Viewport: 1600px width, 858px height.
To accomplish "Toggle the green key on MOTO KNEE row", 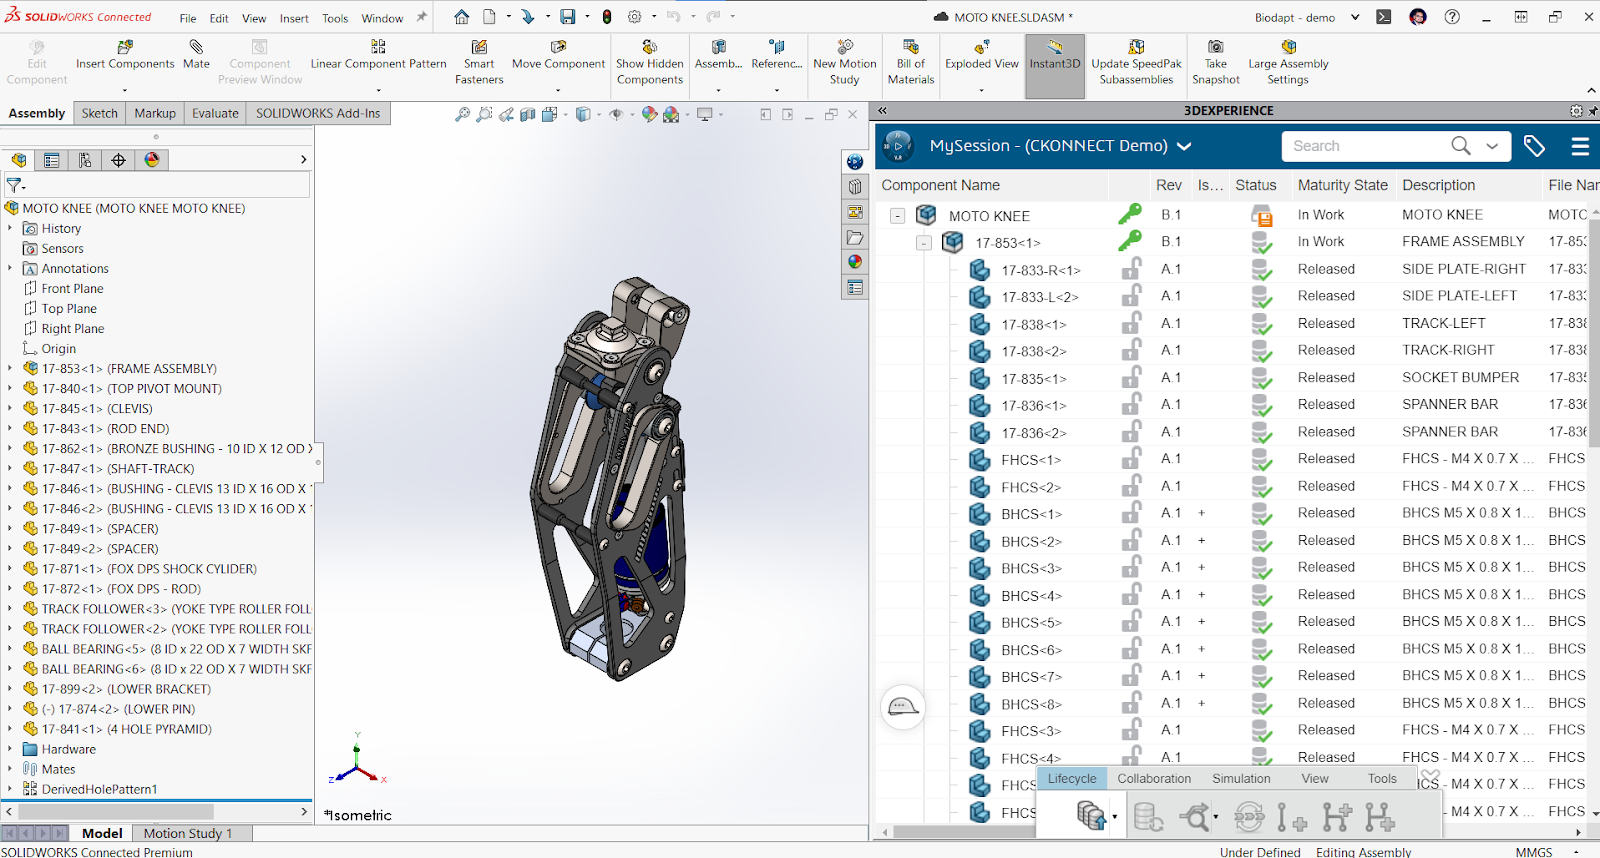I will coord(1130,214).
